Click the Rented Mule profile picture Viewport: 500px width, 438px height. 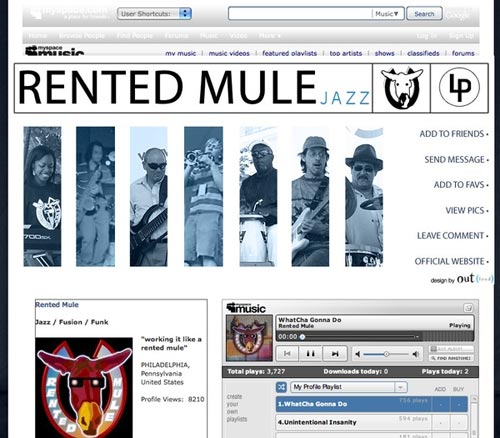(84, 388)
